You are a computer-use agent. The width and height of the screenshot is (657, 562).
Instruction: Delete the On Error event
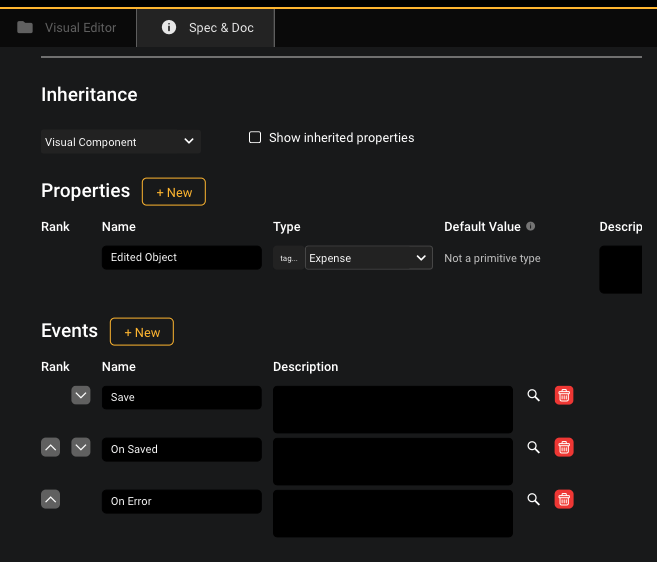(564, 499)
